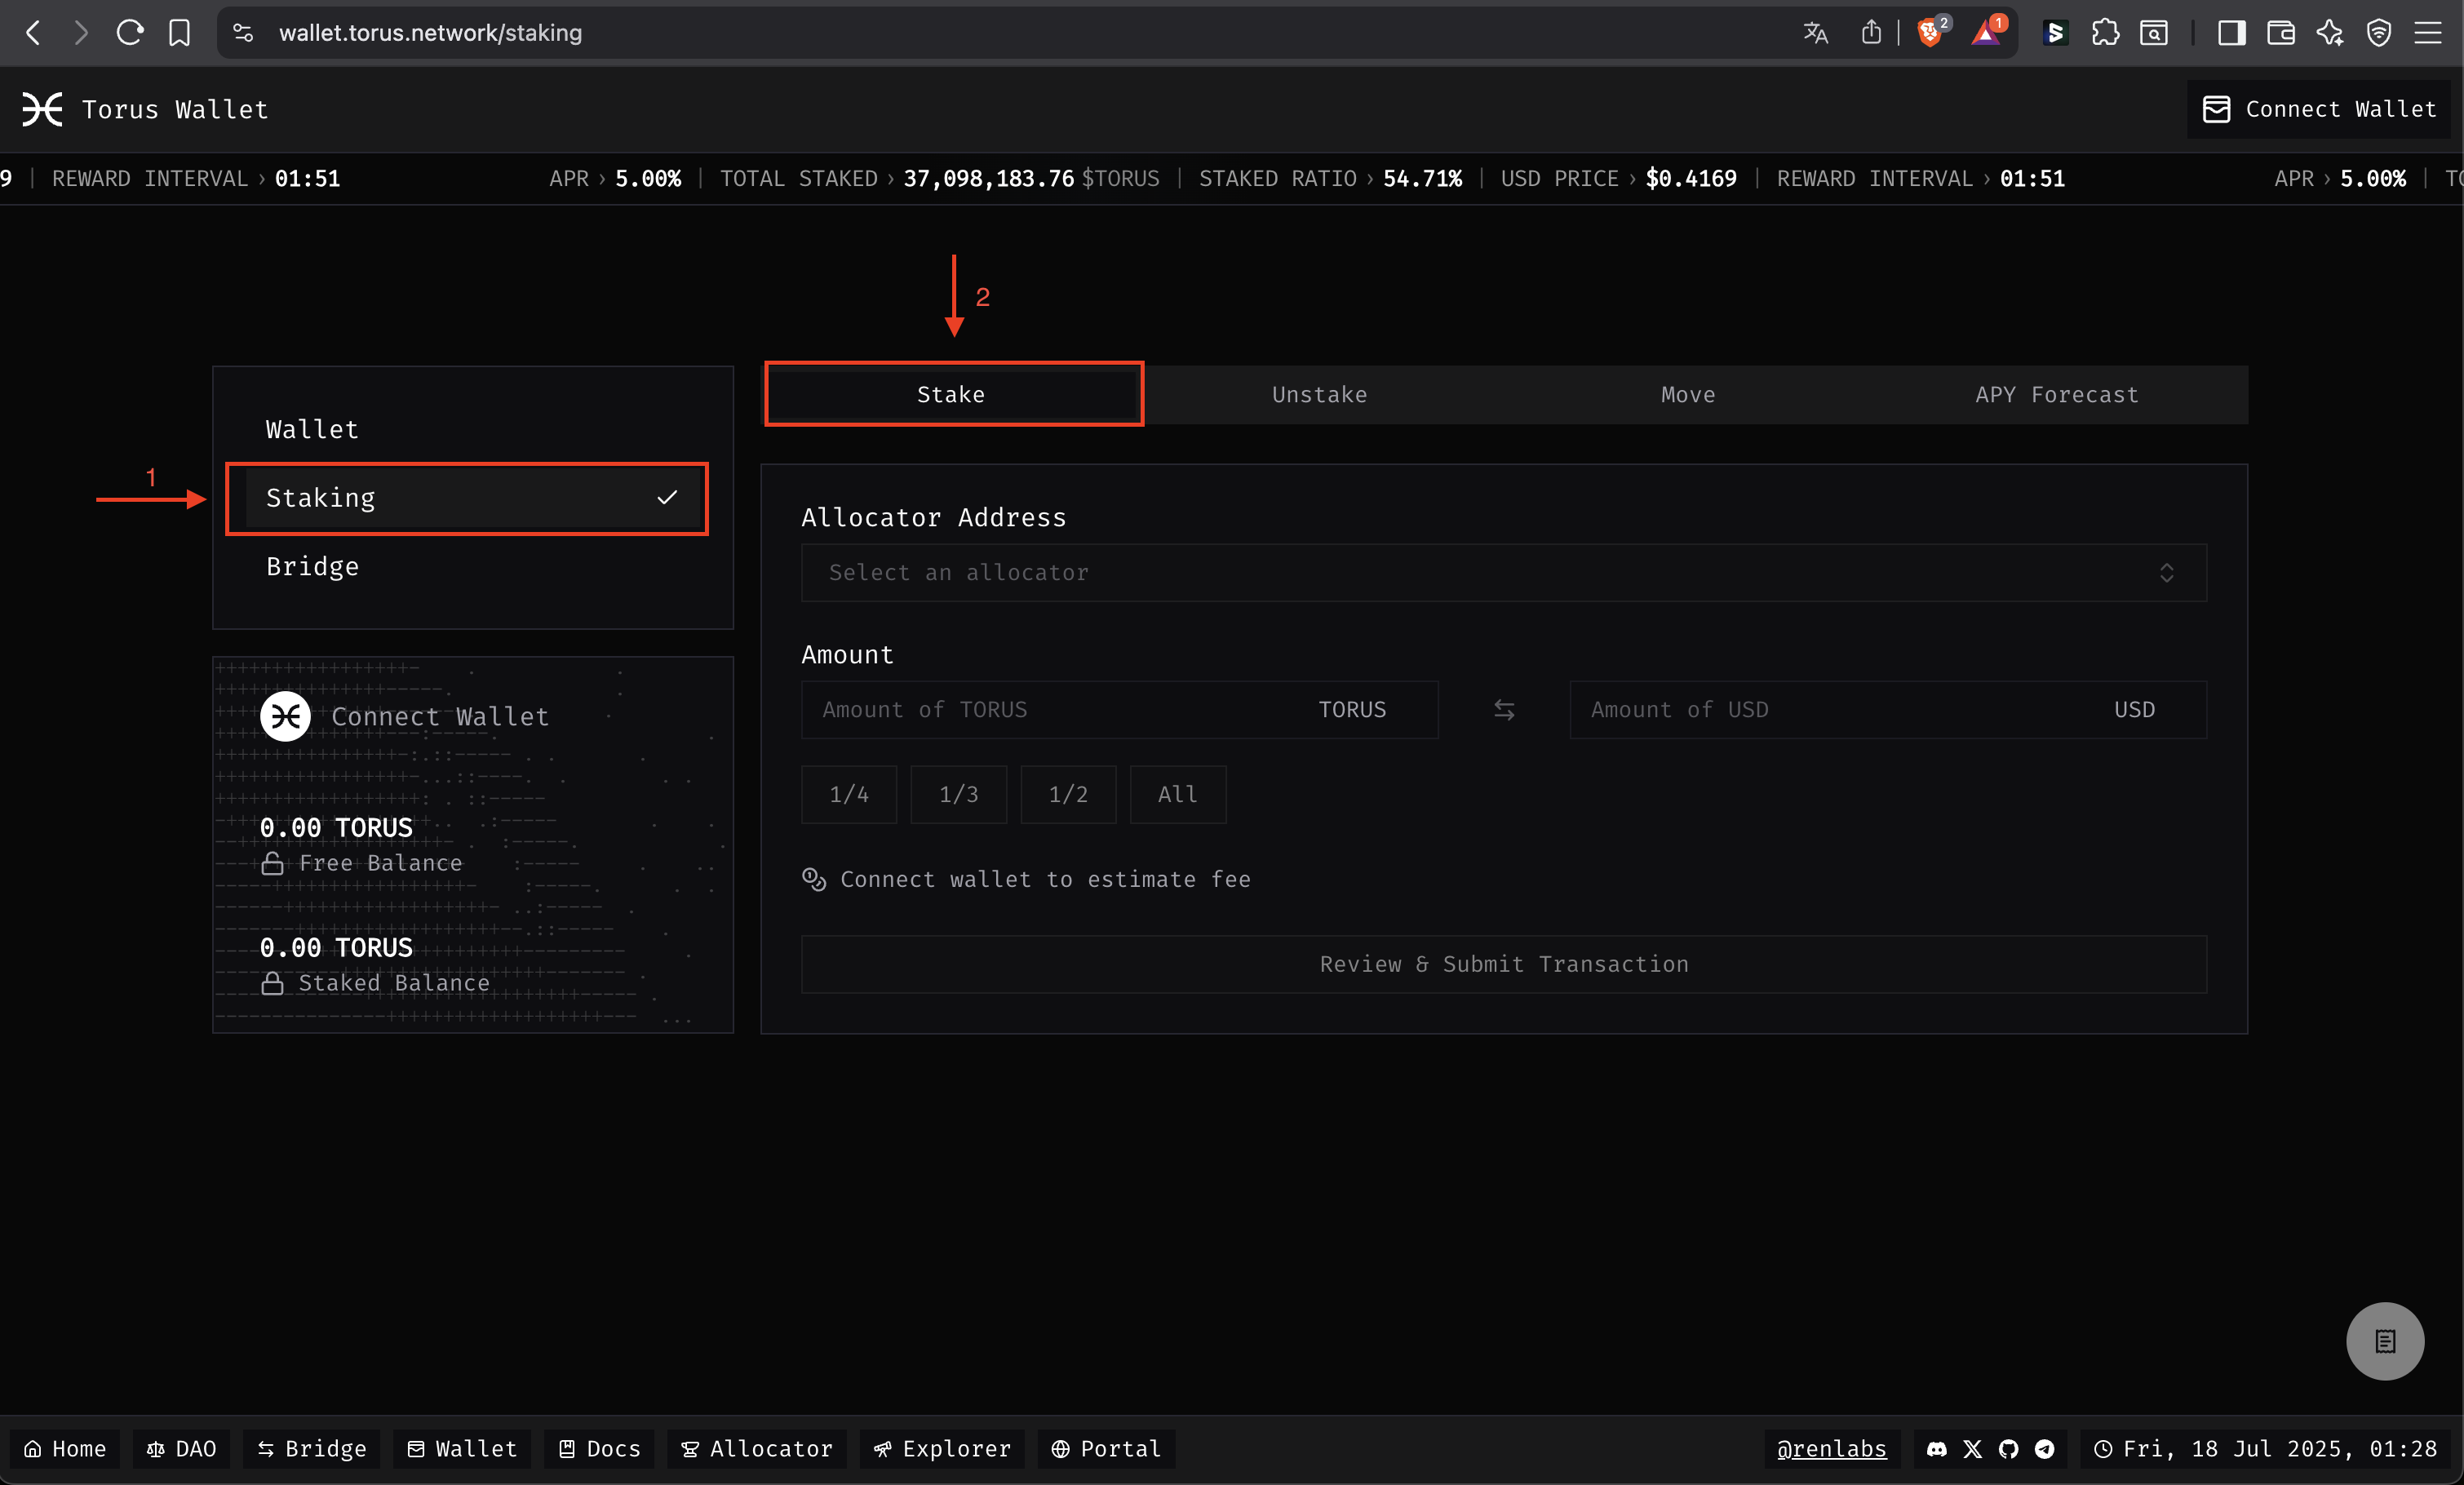The width and height of the screenshot is (2464, 1485).
Task: Open the X (Twitter) icon in the footer
Action: click(1972, 1449)
